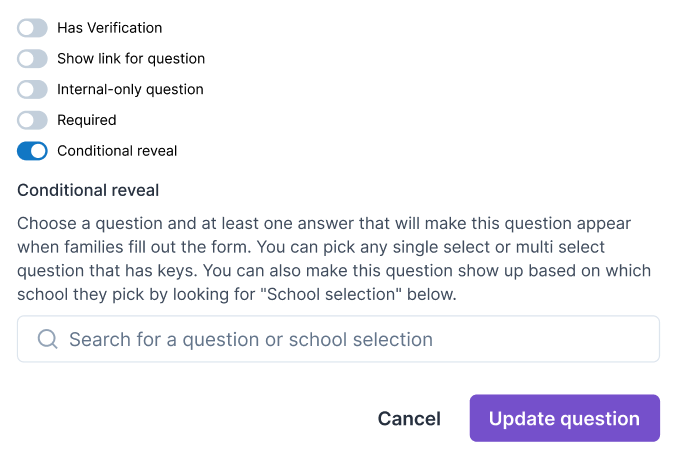Click the magnifying glass search icon
This screenshot has width=676, height=459.
(x=47, y=339)
